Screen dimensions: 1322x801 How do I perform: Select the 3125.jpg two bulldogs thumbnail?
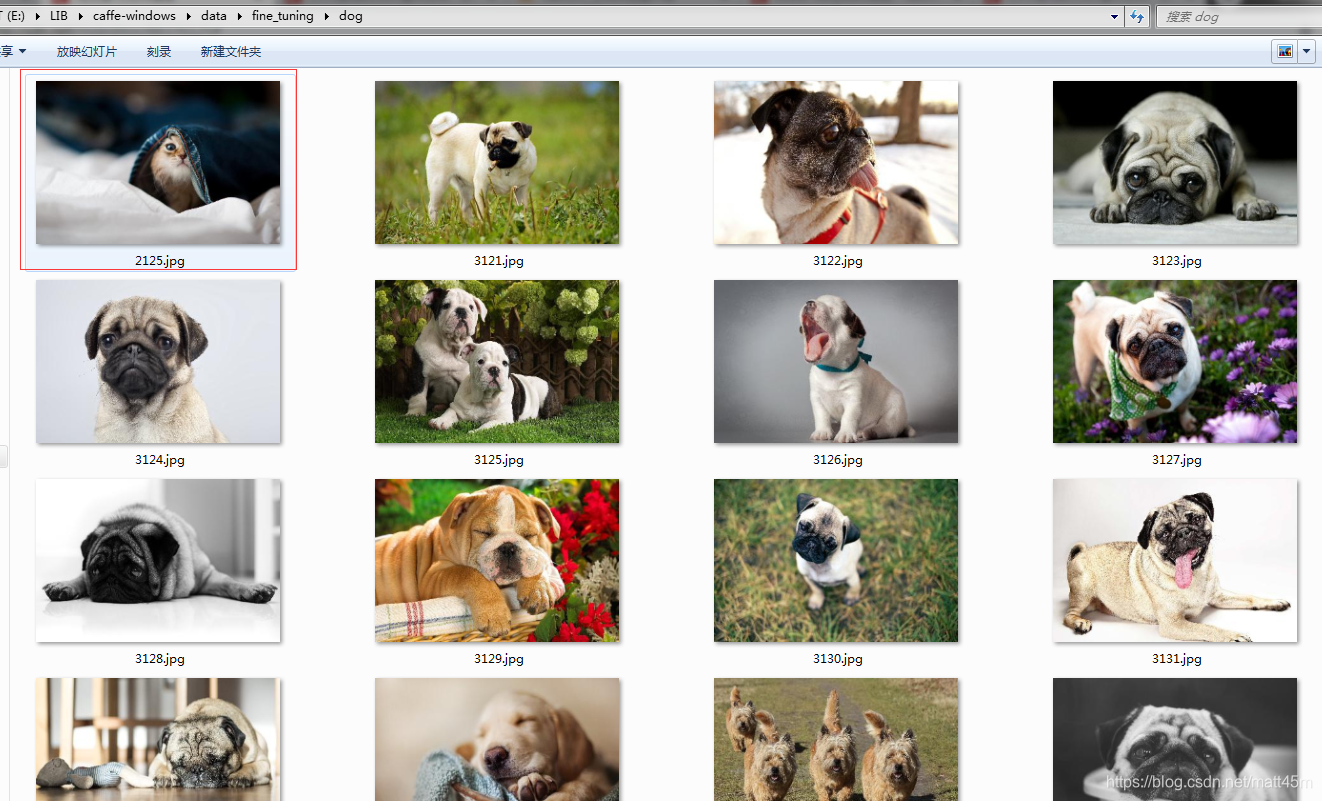coord(497,361)
